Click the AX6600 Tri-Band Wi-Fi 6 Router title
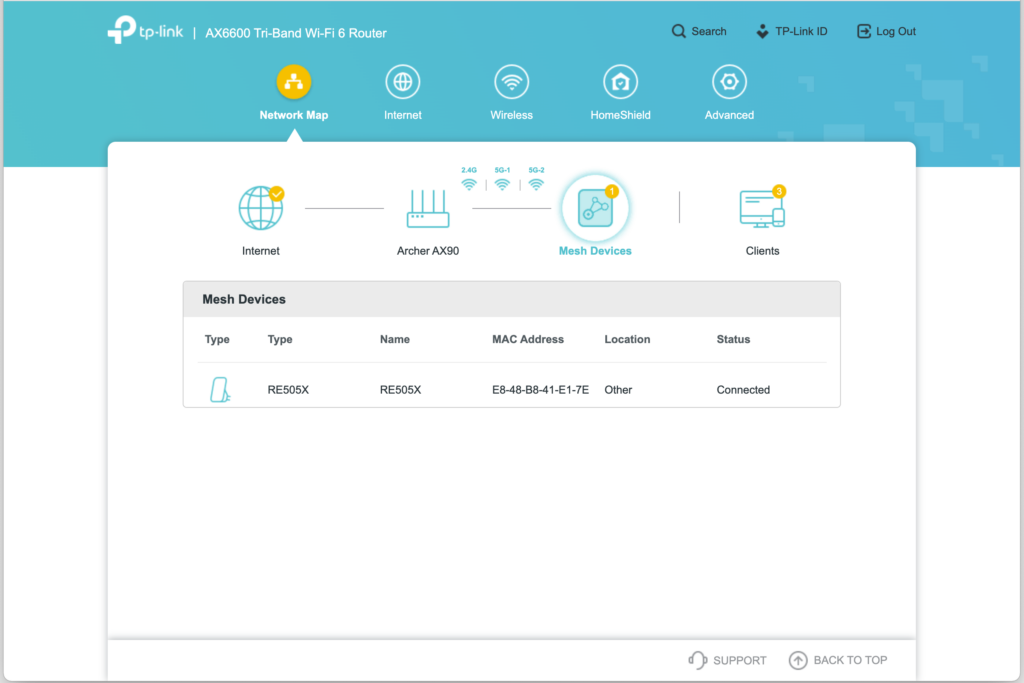This screenshot has height=683, width=1024. point(296,33)
